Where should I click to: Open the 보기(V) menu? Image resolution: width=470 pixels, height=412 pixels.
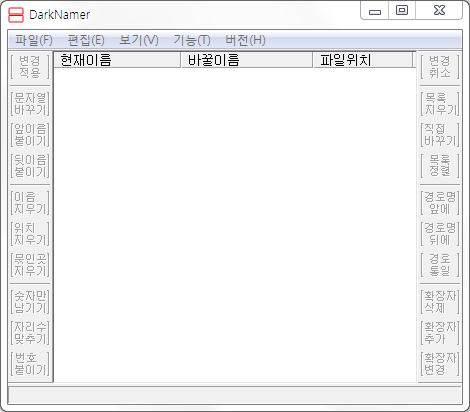[x=139, y=40]
